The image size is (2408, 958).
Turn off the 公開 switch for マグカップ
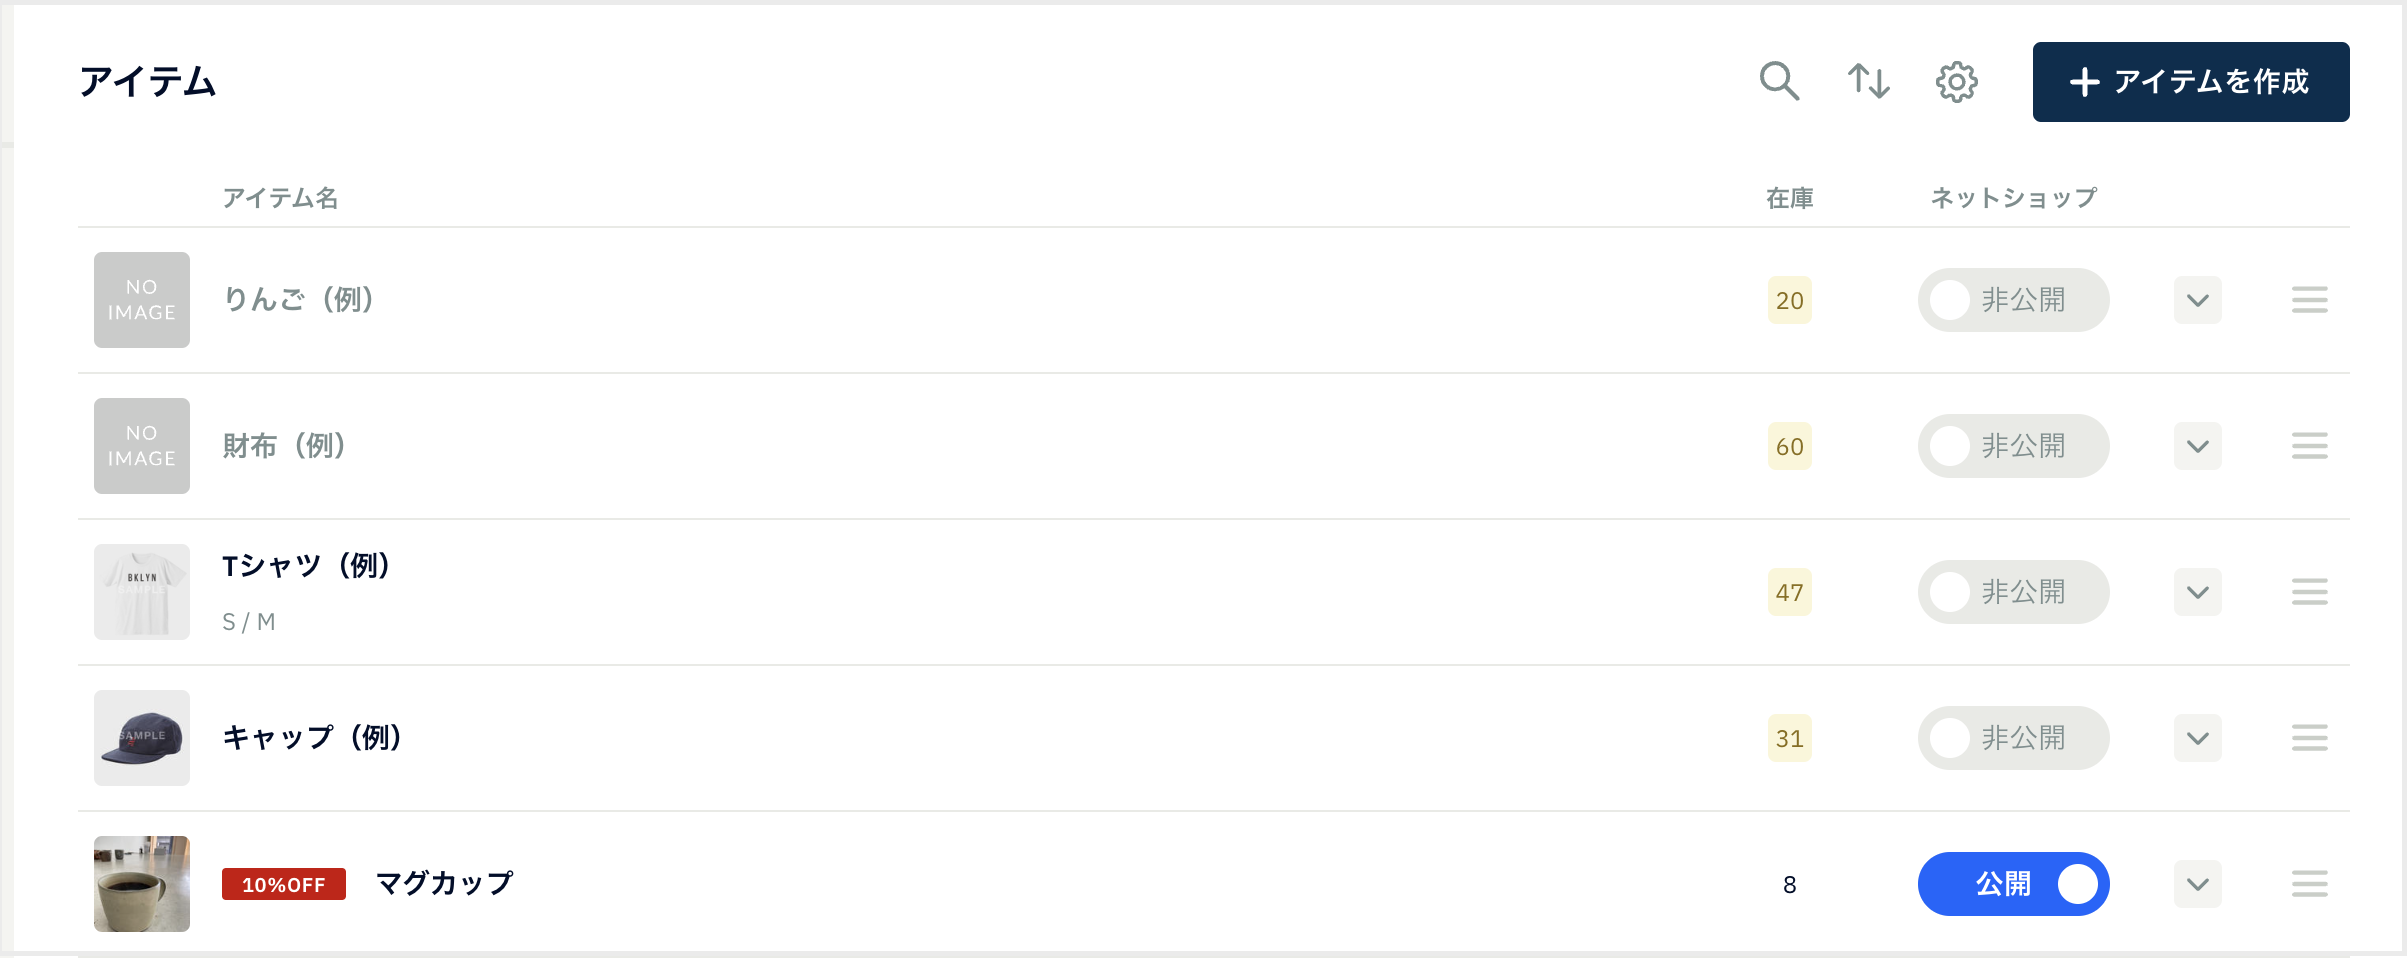2013,884
